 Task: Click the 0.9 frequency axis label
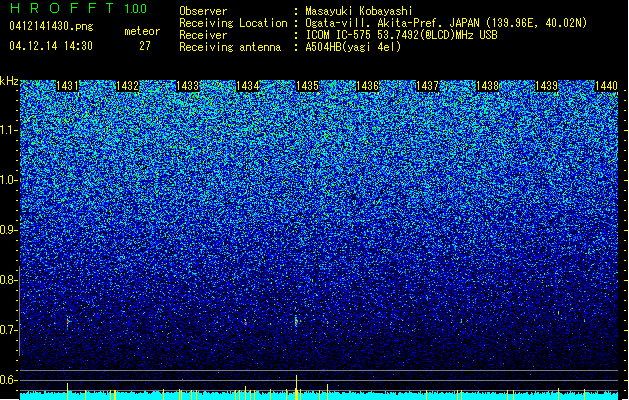(x=9, y=230)
